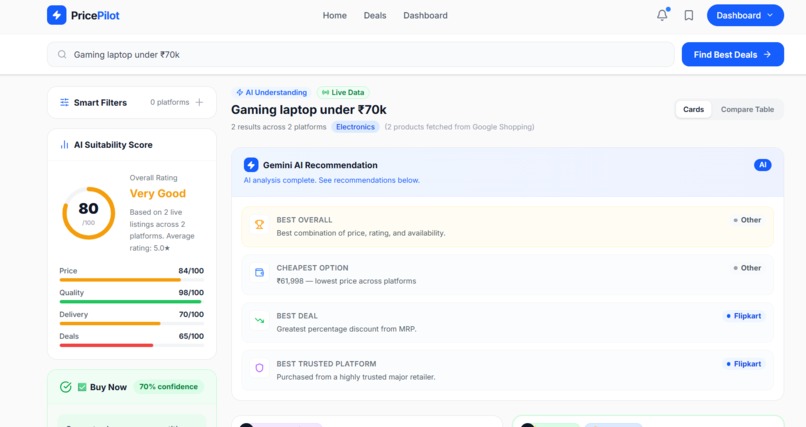Add platform with the plus icon
The height and width of the screenshot is (427, 806).
tap(199, 102)
